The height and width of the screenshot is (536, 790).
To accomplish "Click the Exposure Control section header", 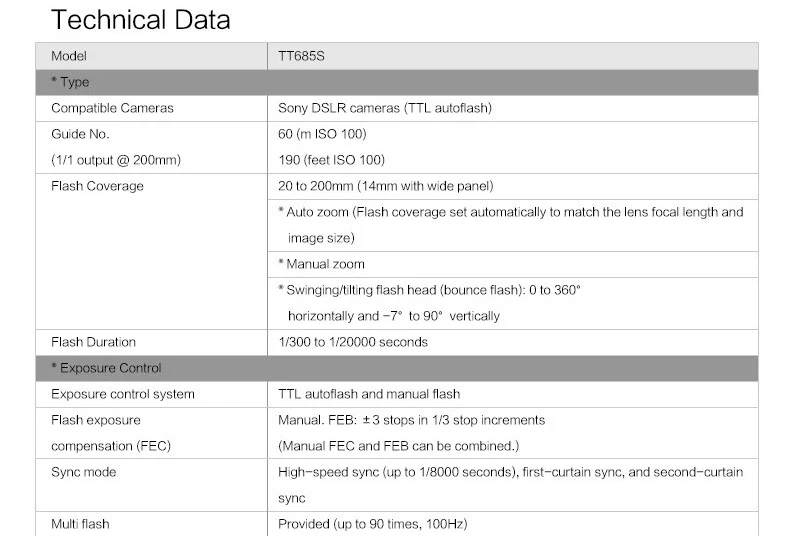I will tap(397, 368).
